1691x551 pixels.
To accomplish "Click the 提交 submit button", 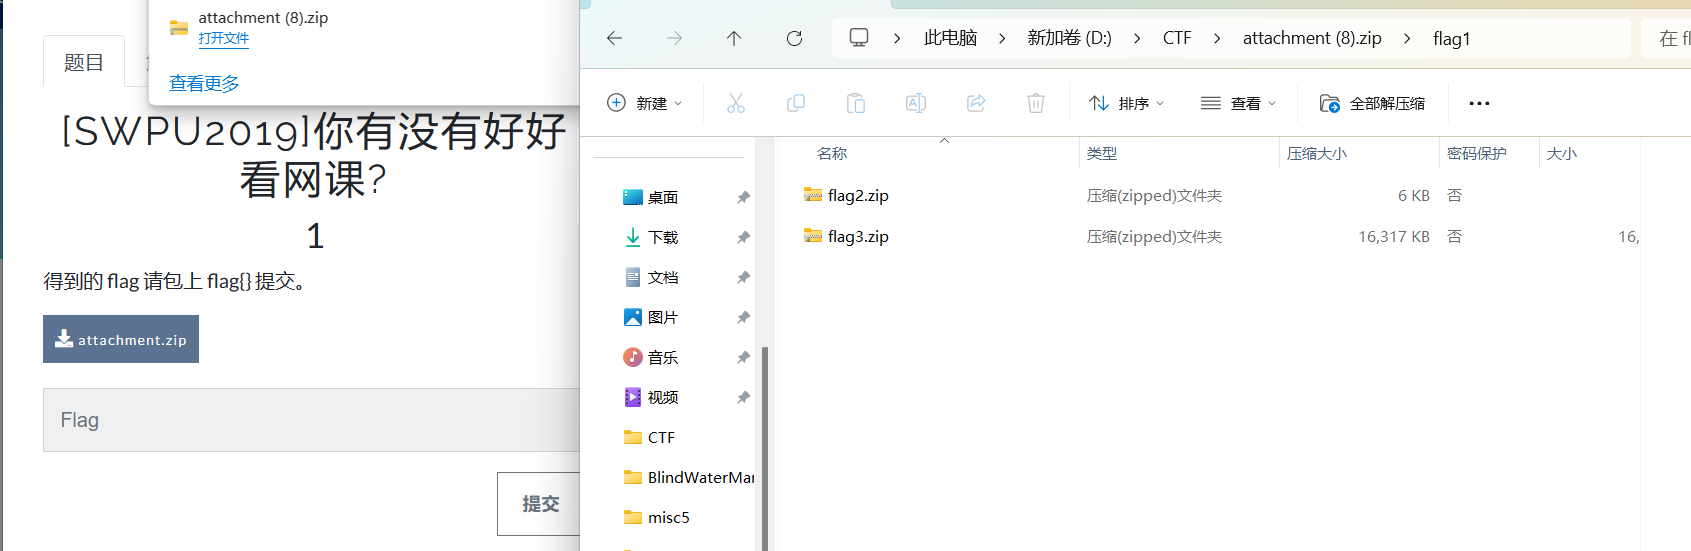I will 540,504.
